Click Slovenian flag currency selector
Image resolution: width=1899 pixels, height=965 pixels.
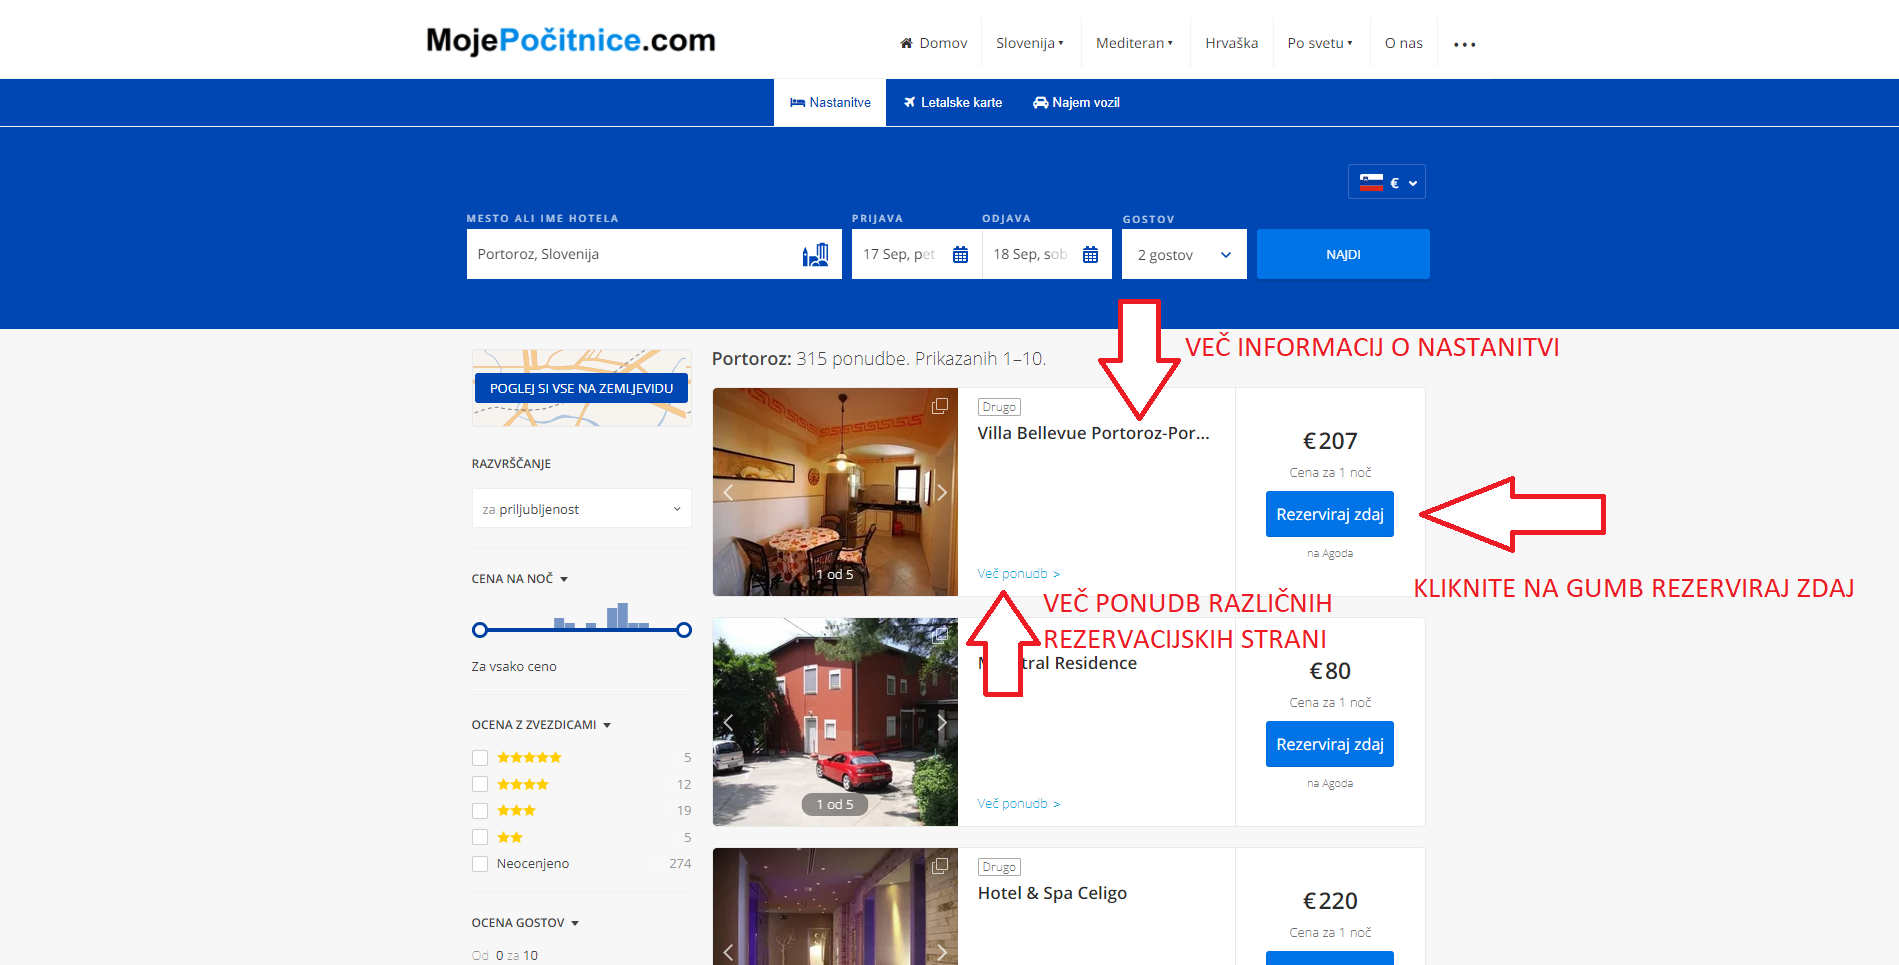coord(1386,182)
